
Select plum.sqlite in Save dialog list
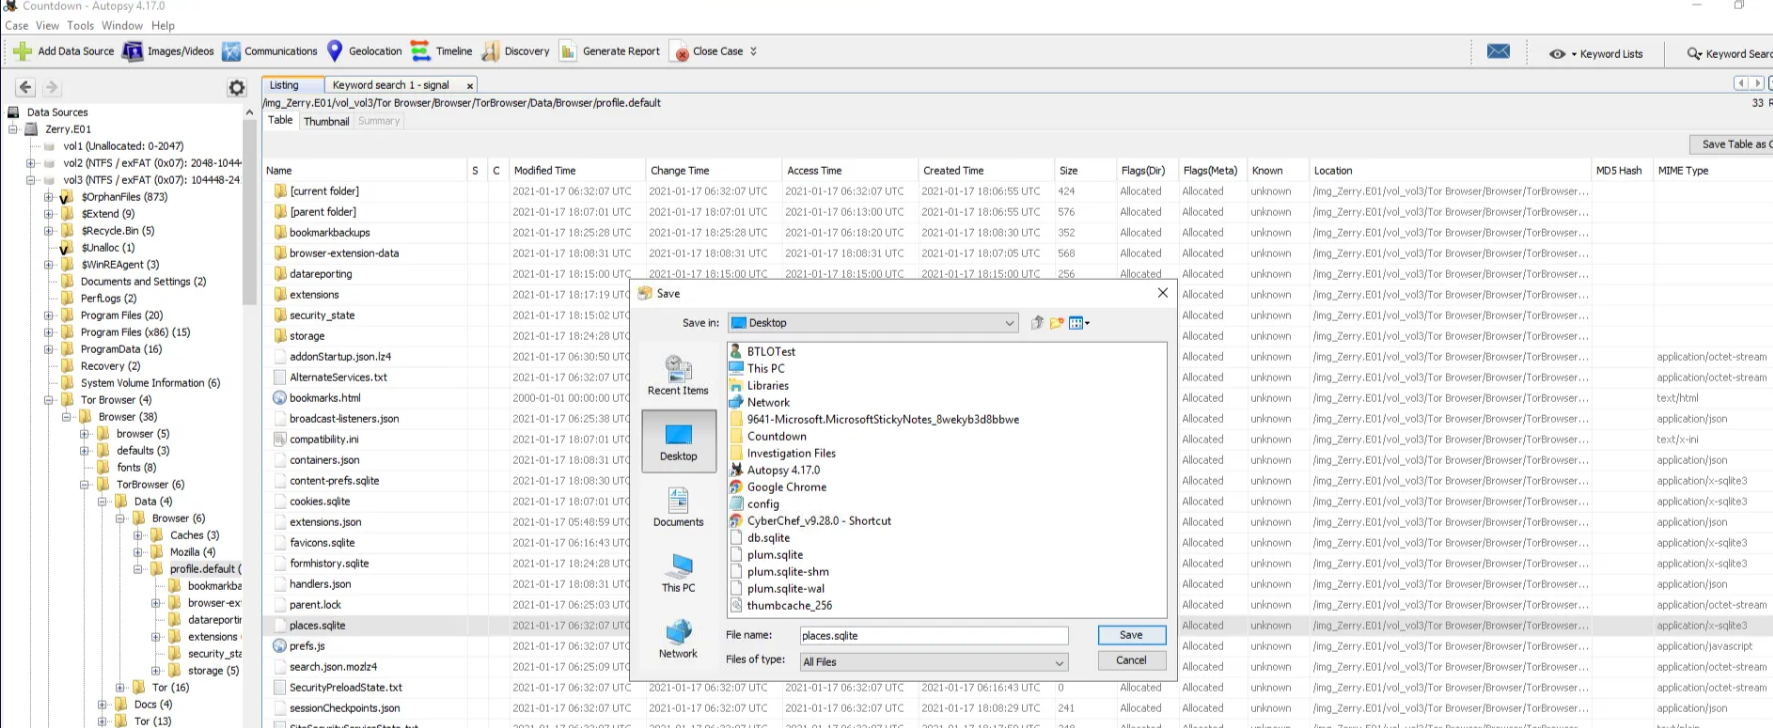(x=767, y=555)
